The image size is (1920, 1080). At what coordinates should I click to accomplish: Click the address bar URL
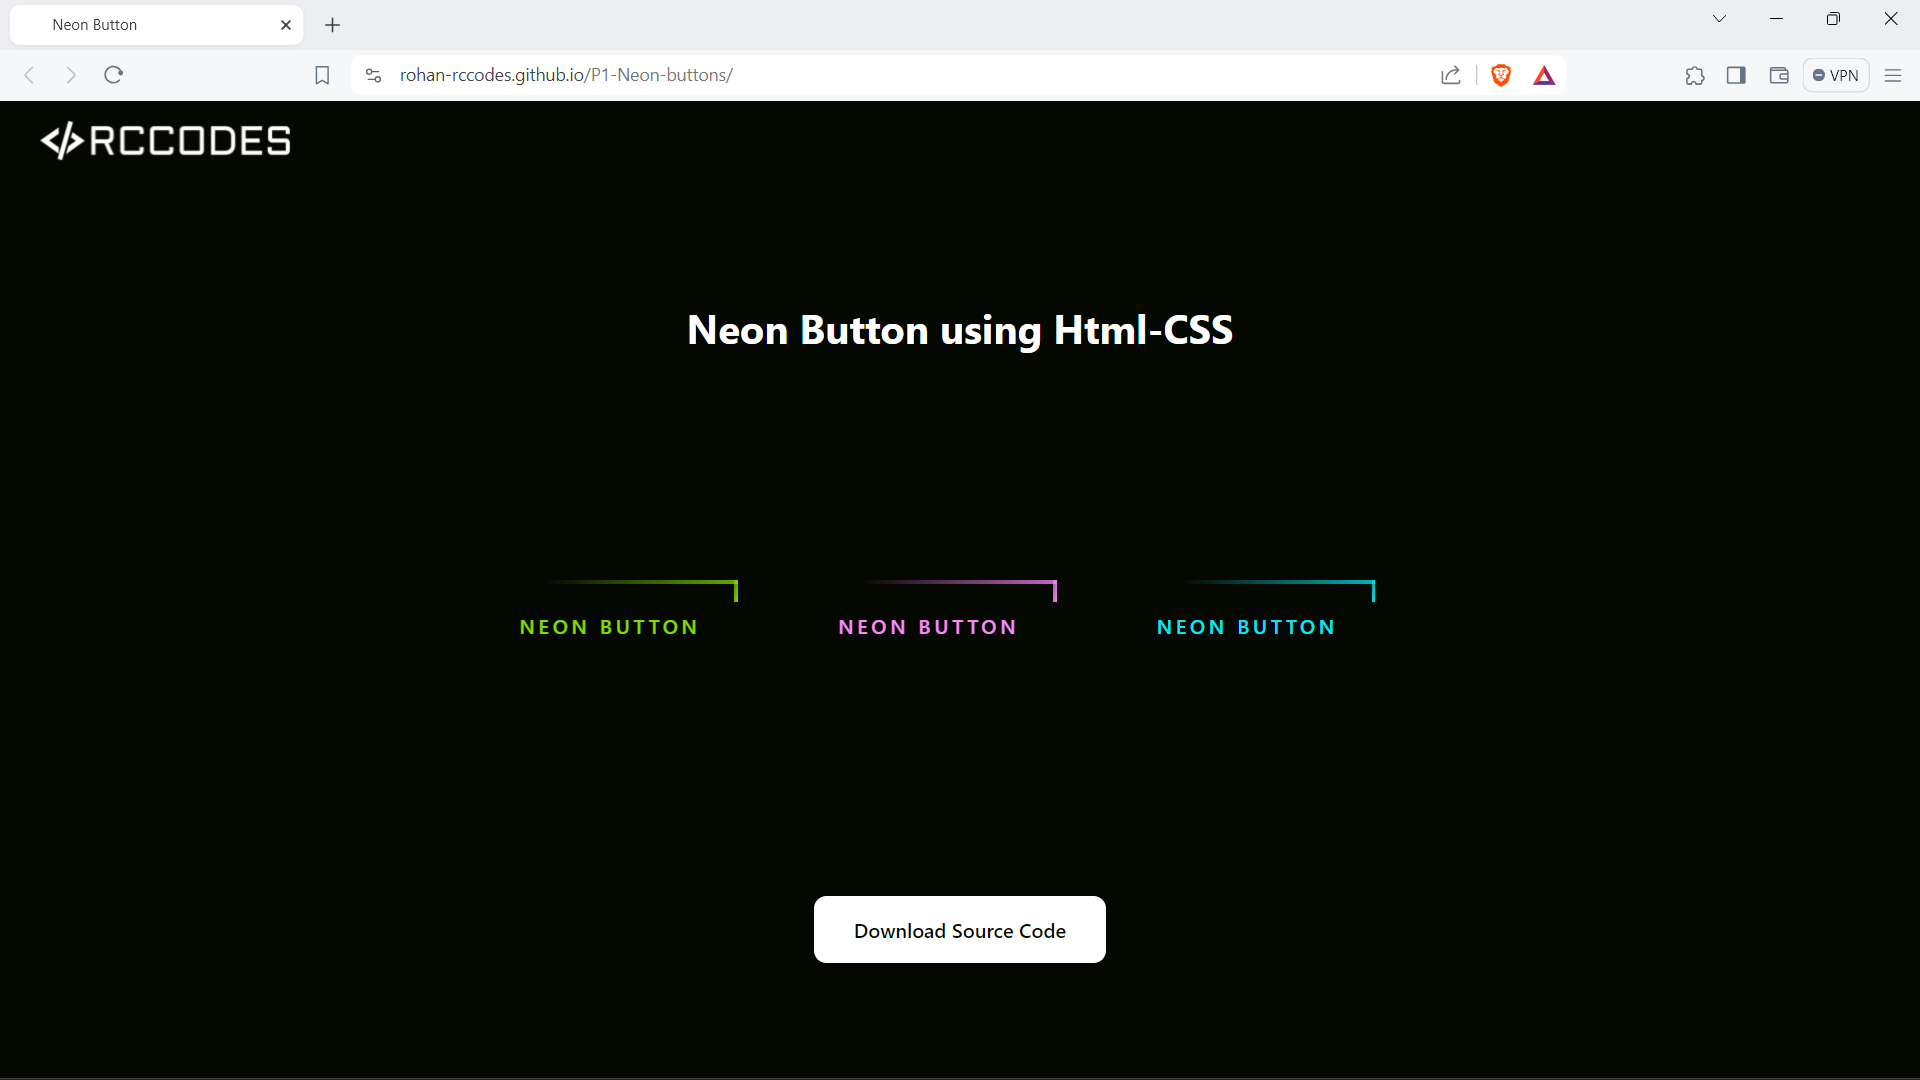pos(566,75)
